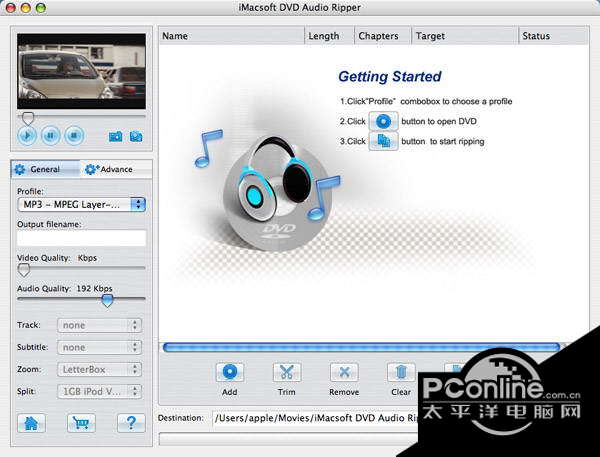Click the Target column header
This screenshot has height=457, width=600.
(x=465, y=36)
